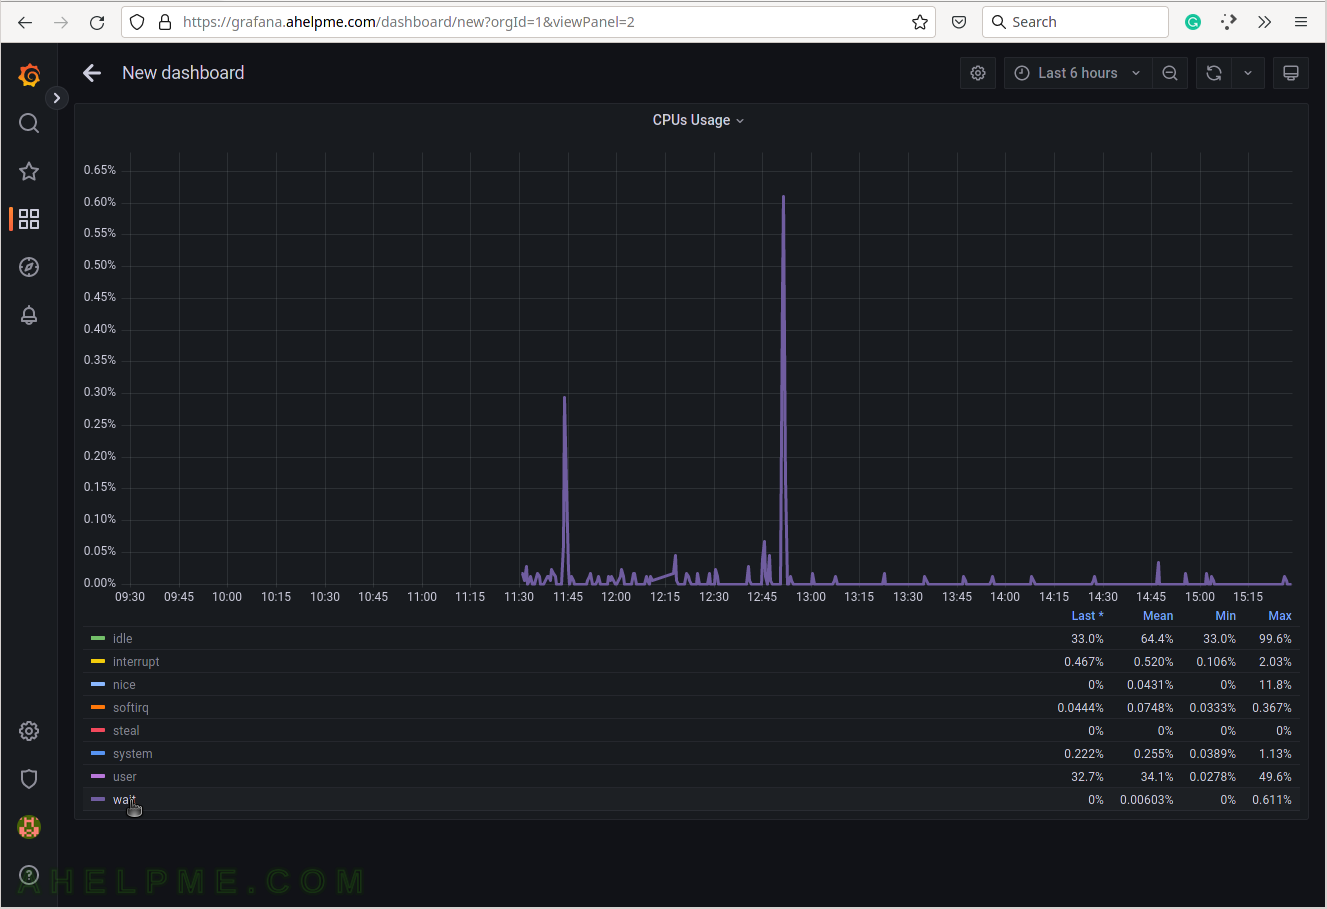Toggle the nice series in legend
1327x909 pixels.
(x=124, y=685)
